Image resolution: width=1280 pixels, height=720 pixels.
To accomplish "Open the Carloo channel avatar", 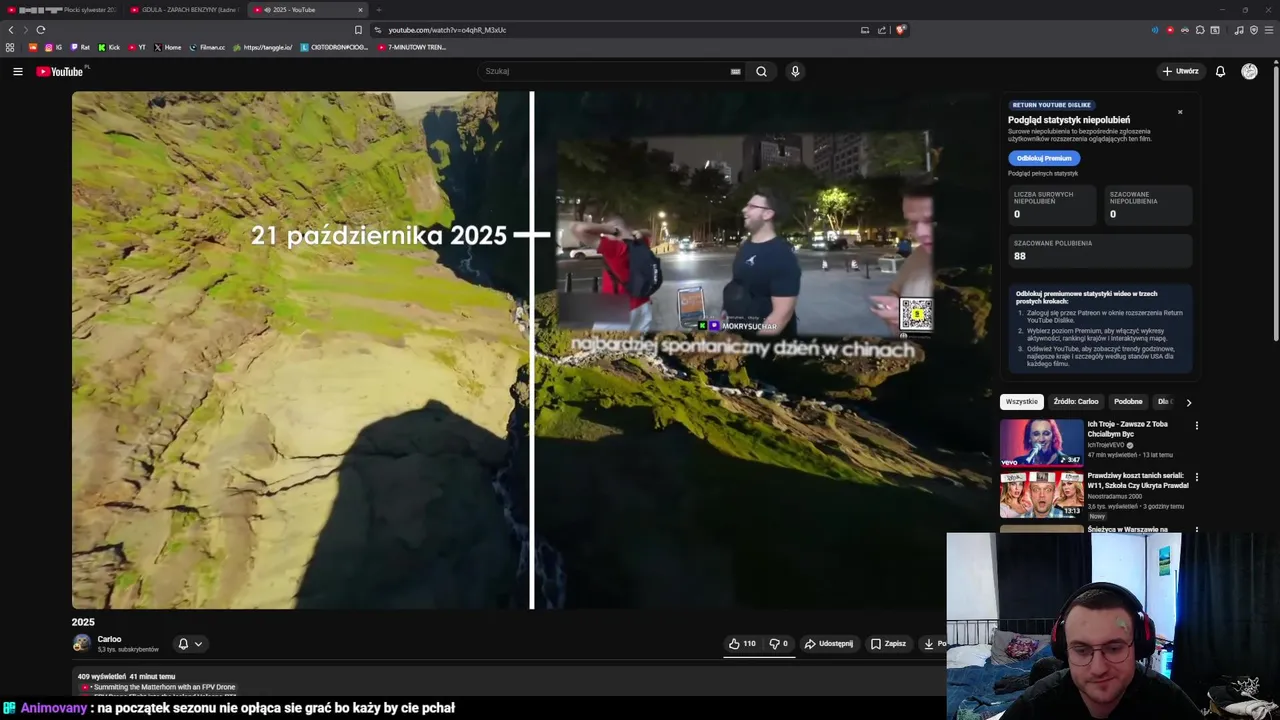I will coord(81,643).
